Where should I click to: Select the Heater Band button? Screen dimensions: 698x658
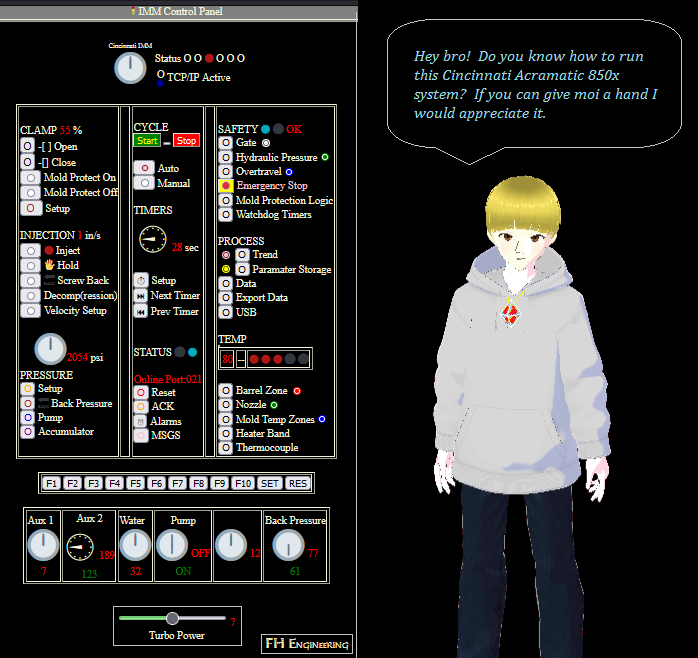pos(226,434)
